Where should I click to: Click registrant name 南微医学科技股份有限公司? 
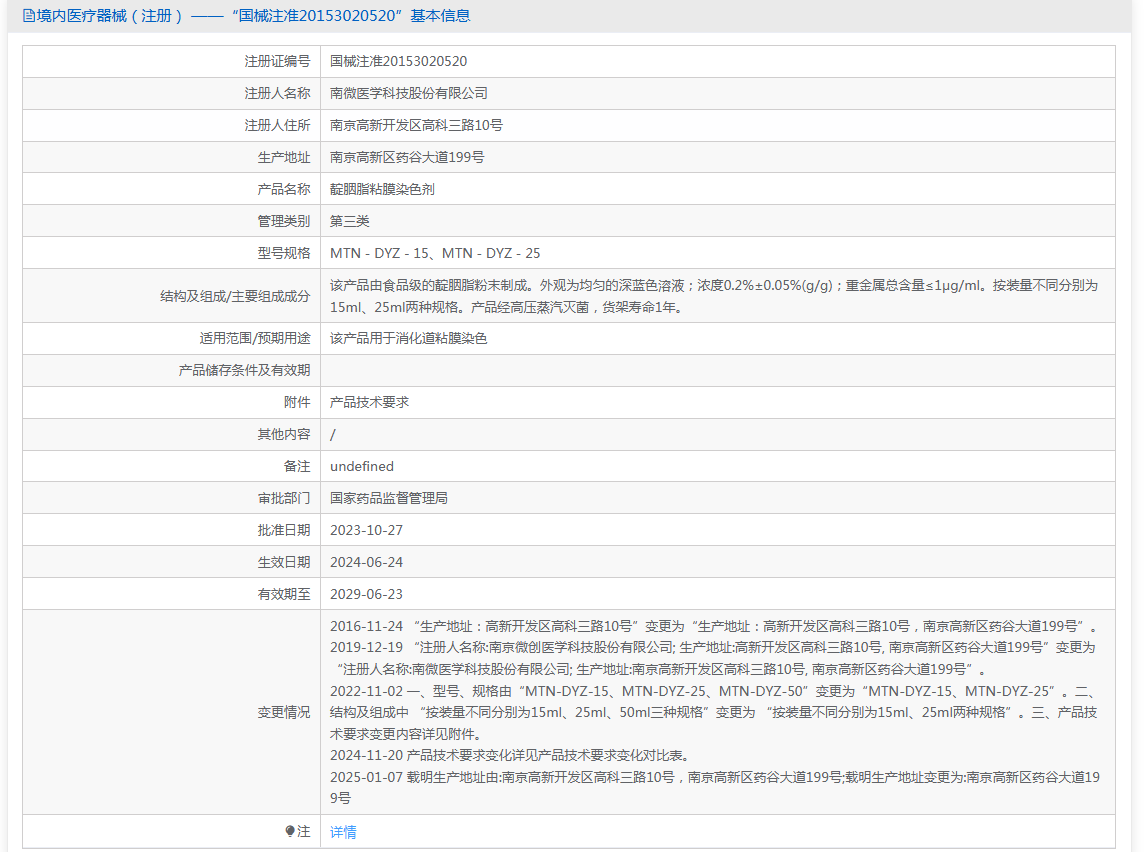[x=409, y=94]
